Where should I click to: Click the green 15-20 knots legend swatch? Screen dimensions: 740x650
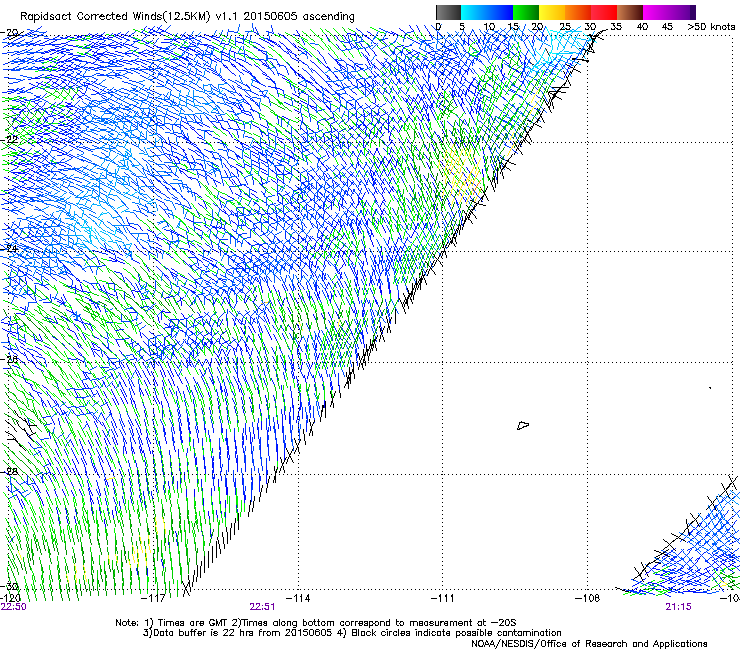pos(526,12)
